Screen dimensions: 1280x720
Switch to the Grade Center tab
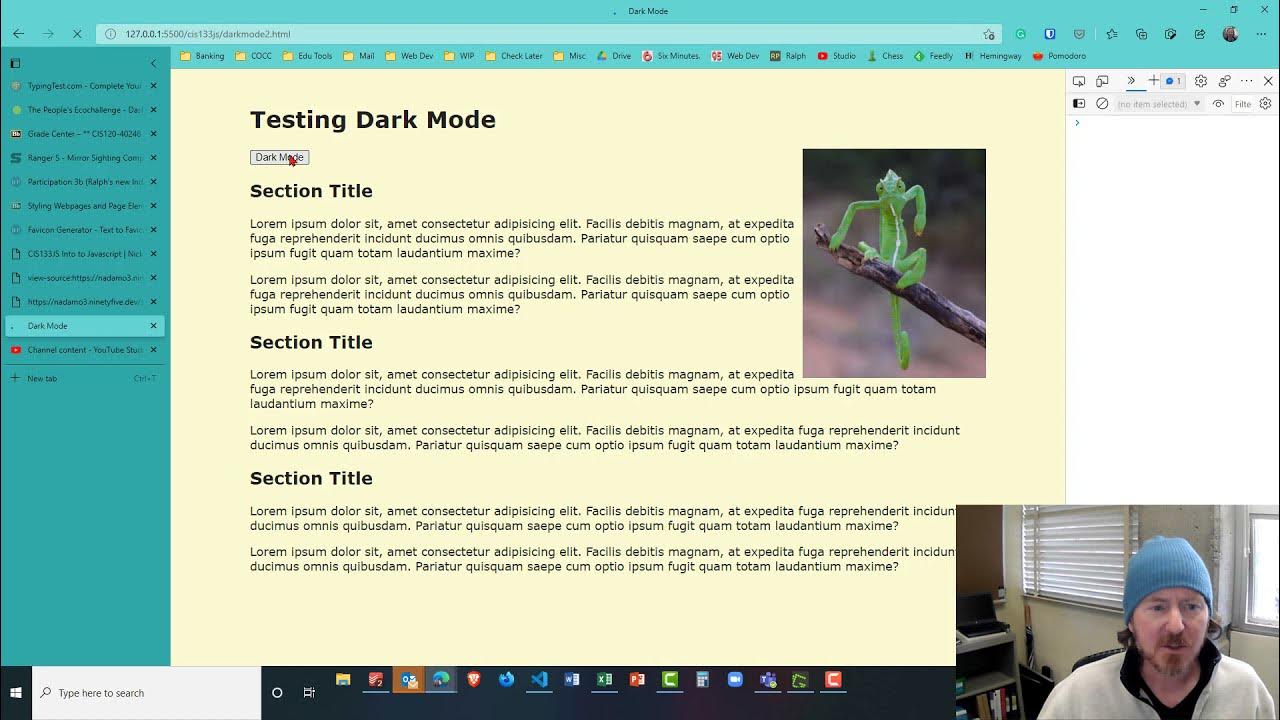85,134
